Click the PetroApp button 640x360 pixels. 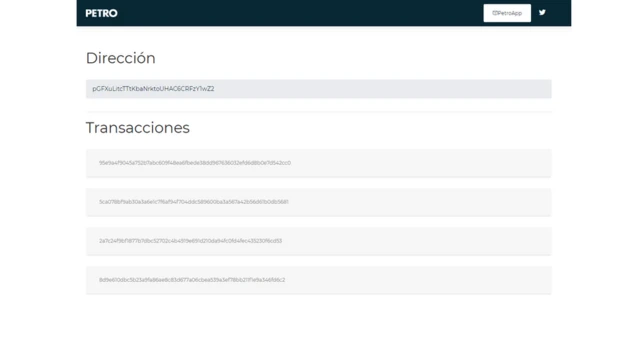click(507, 13)
